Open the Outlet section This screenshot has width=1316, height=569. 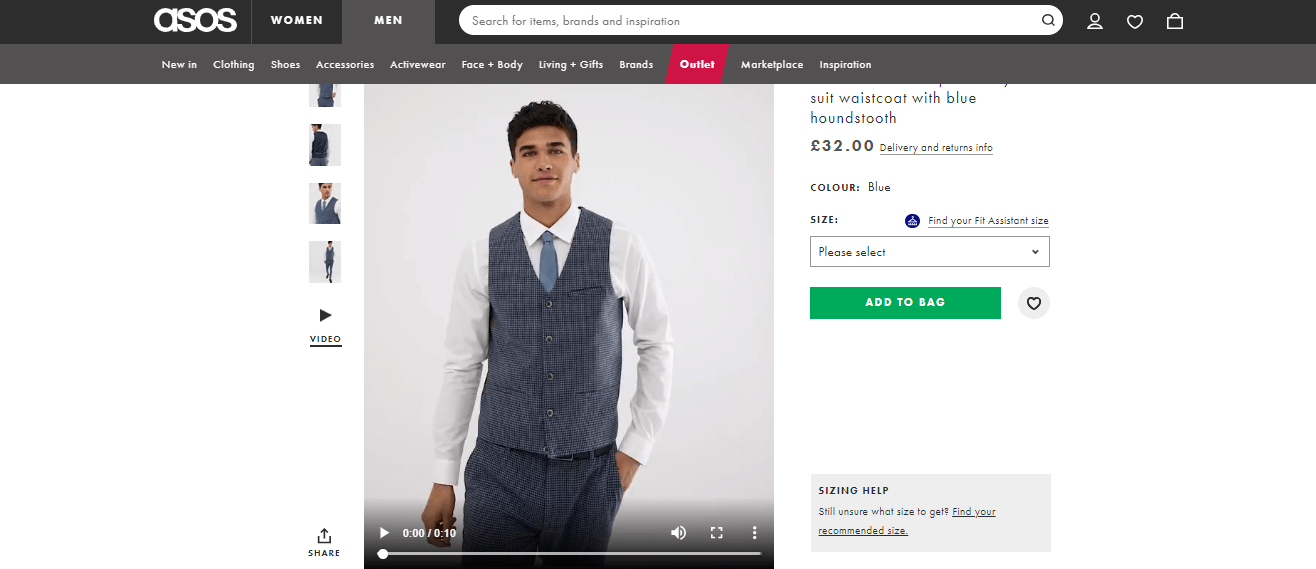point(697,65)
